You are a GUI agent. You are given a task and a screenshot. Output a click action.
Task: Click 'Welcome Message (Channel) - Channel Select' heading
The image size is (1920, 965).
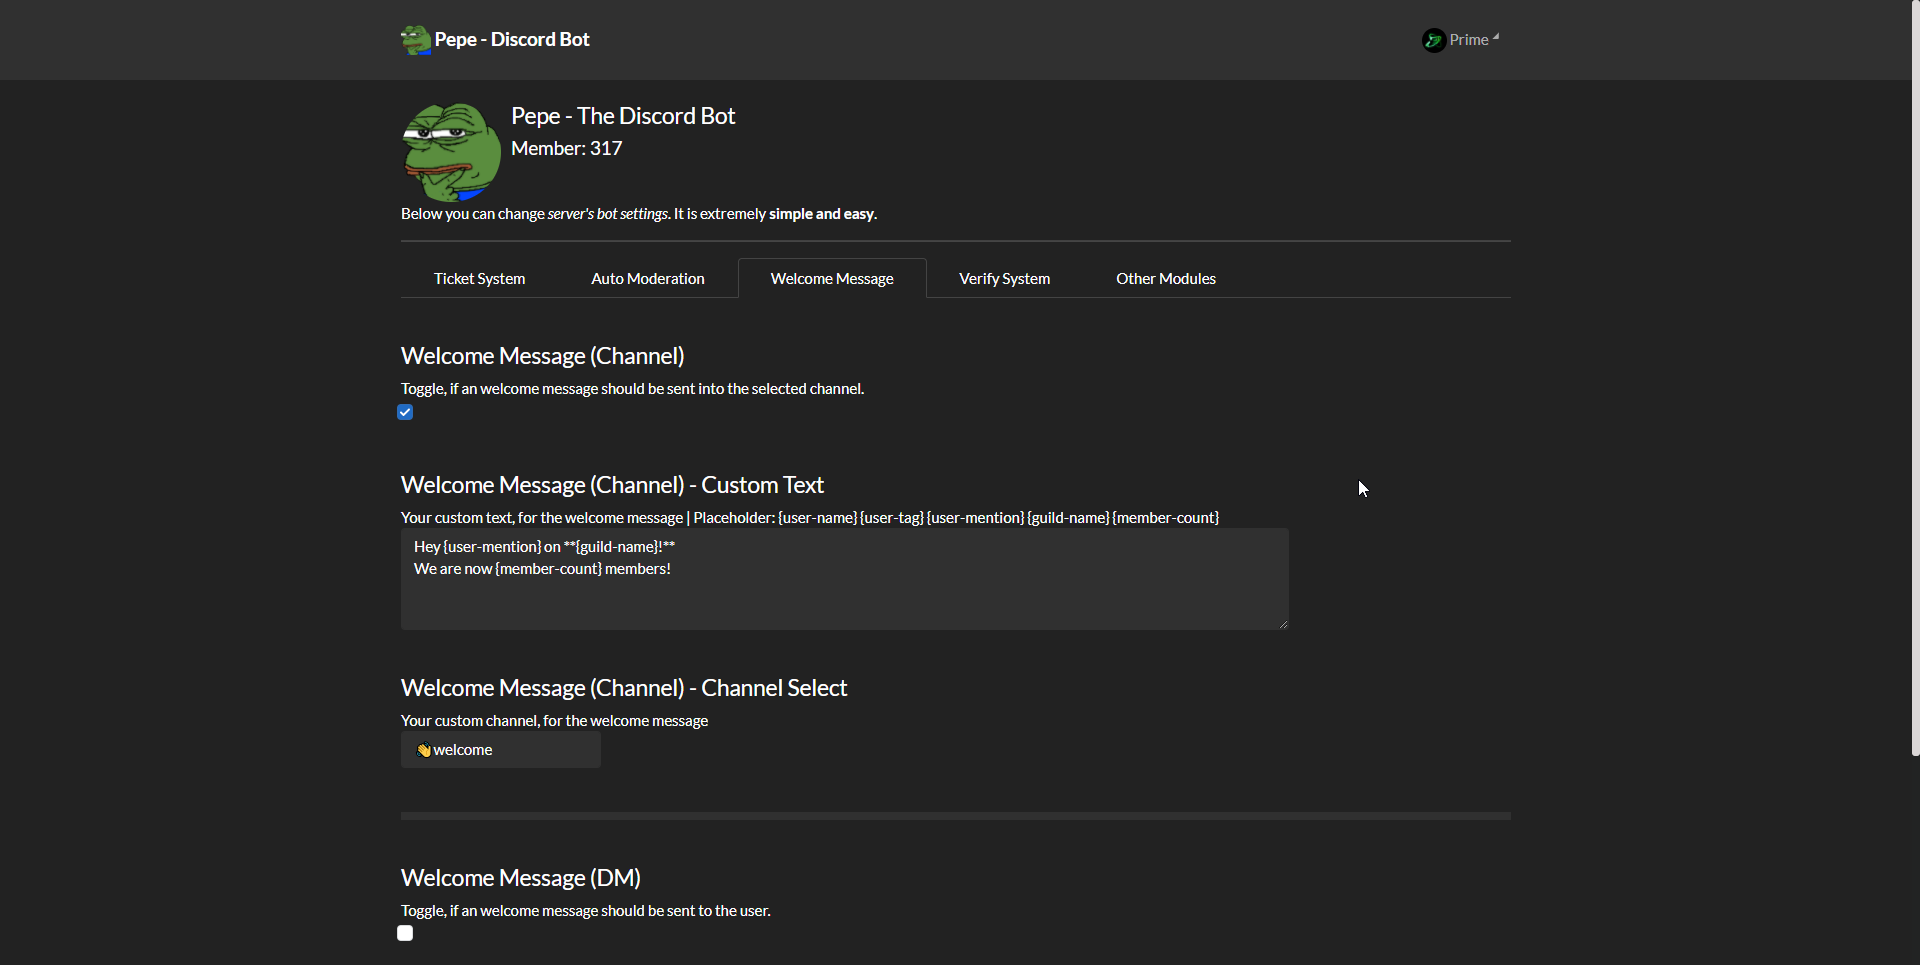point(624,688)
